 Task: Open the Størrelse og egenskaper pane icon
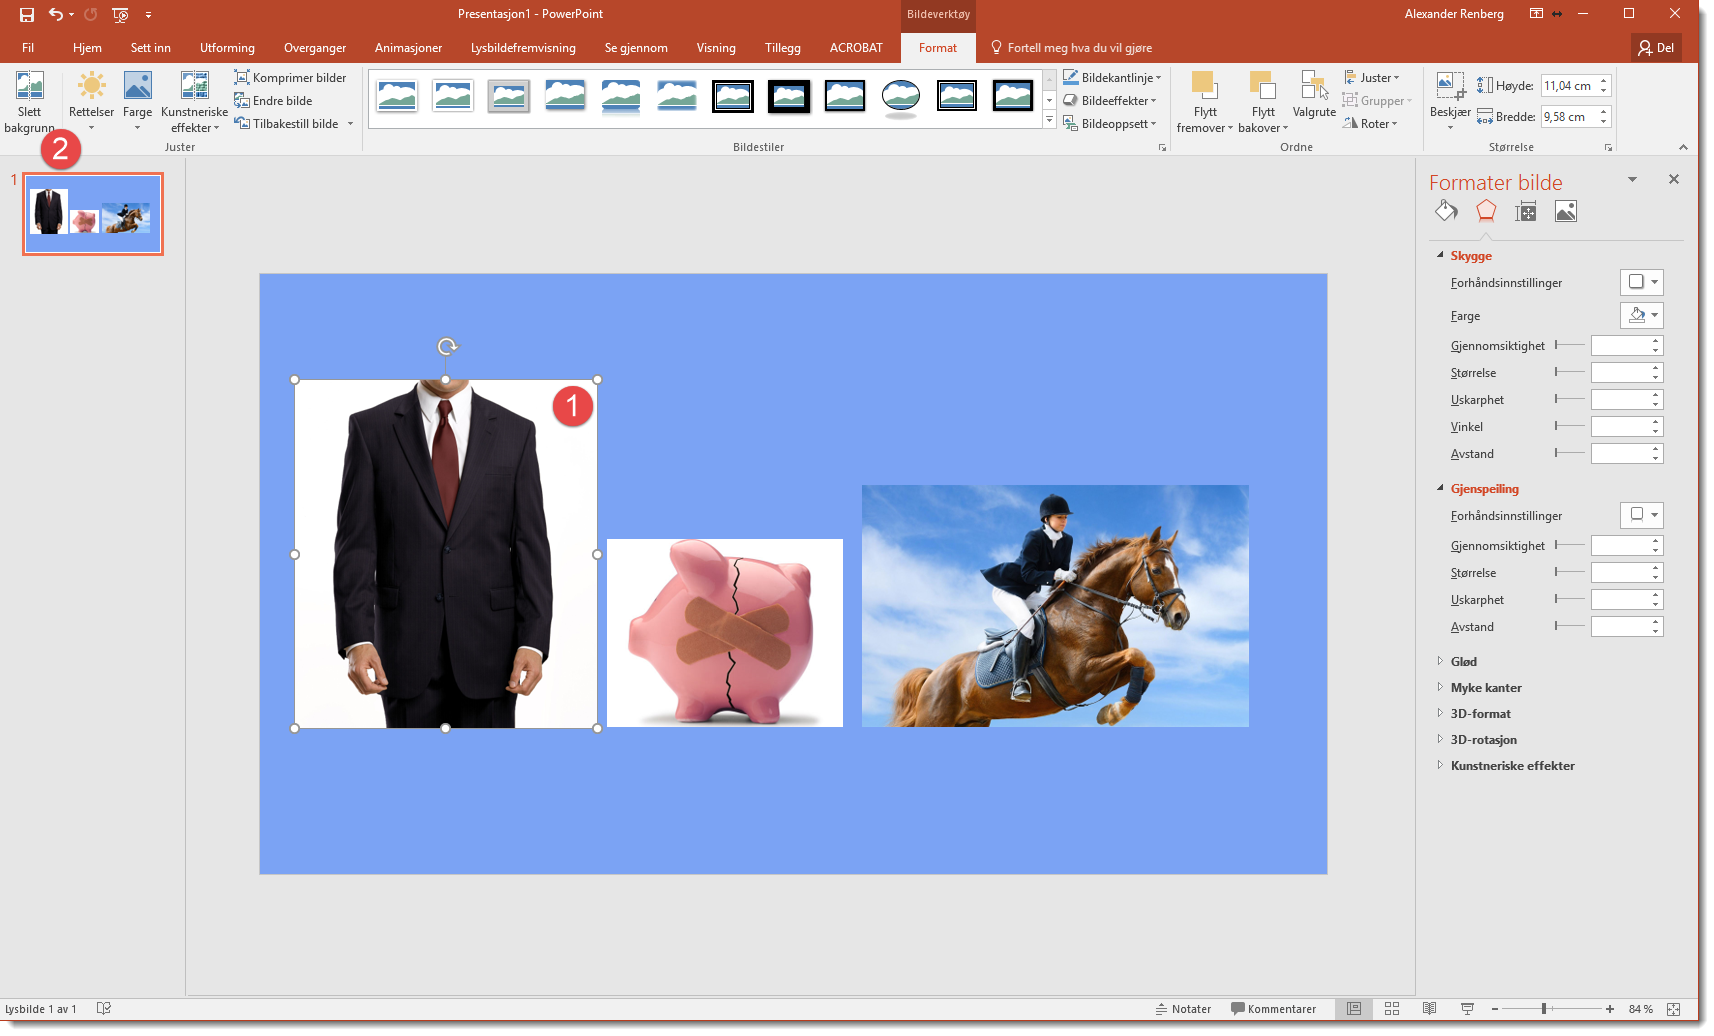click(1526, 211)
